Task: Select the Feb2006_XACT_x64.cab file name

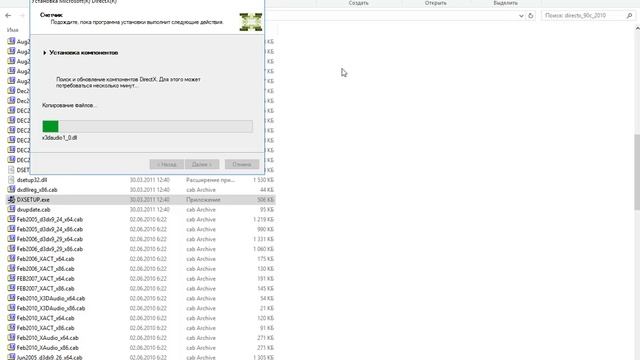Action: (45, 259)
